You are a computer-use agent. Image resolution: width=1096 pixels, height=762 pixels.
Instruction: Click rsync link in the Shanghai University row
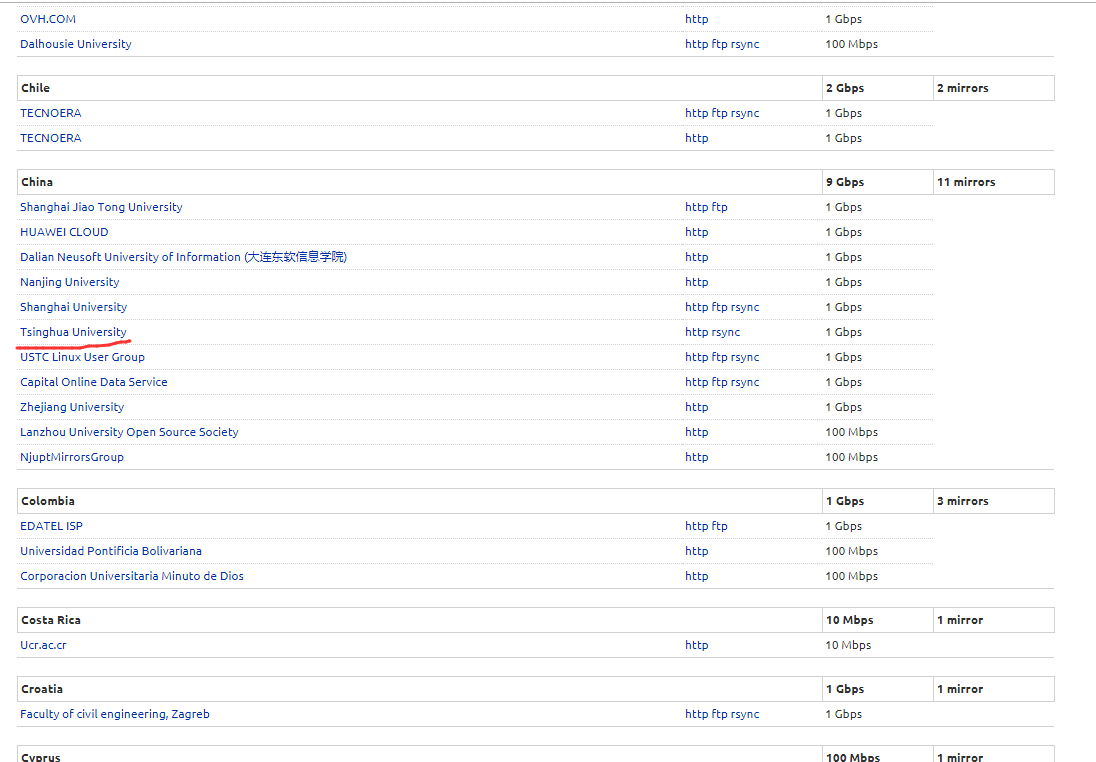(x=745, y=307)
